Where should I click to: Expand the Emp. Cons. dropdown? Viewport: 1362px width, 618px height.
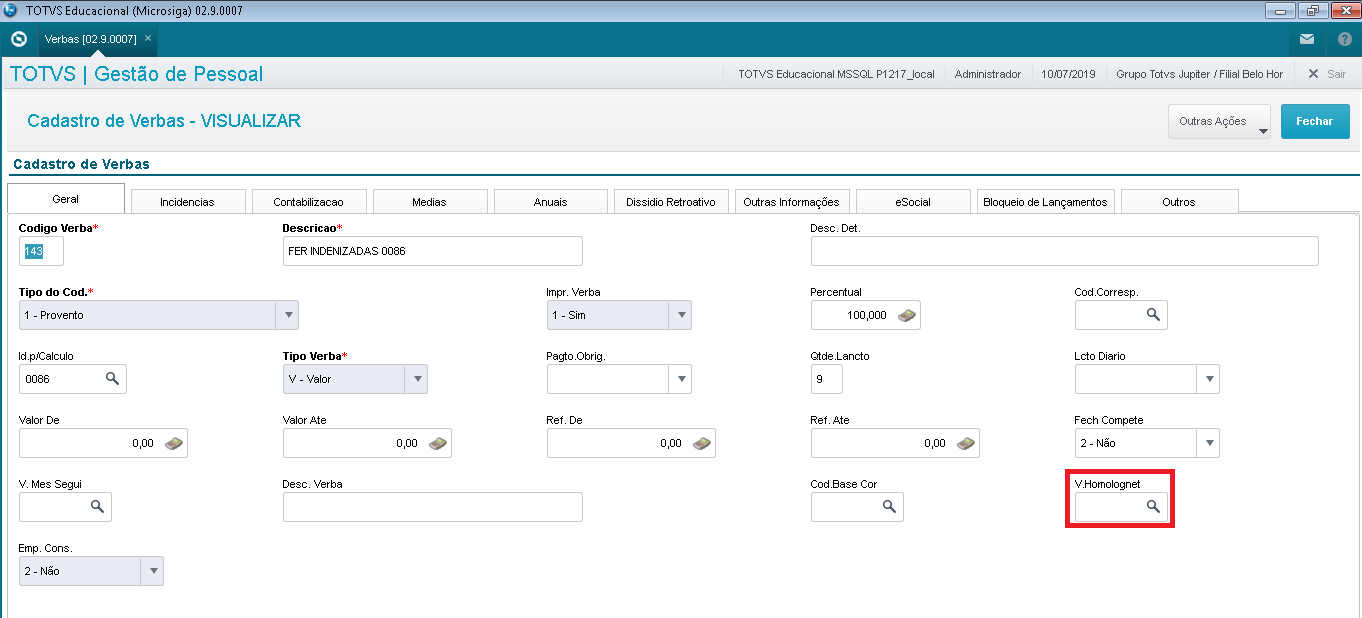click(152, 571)
